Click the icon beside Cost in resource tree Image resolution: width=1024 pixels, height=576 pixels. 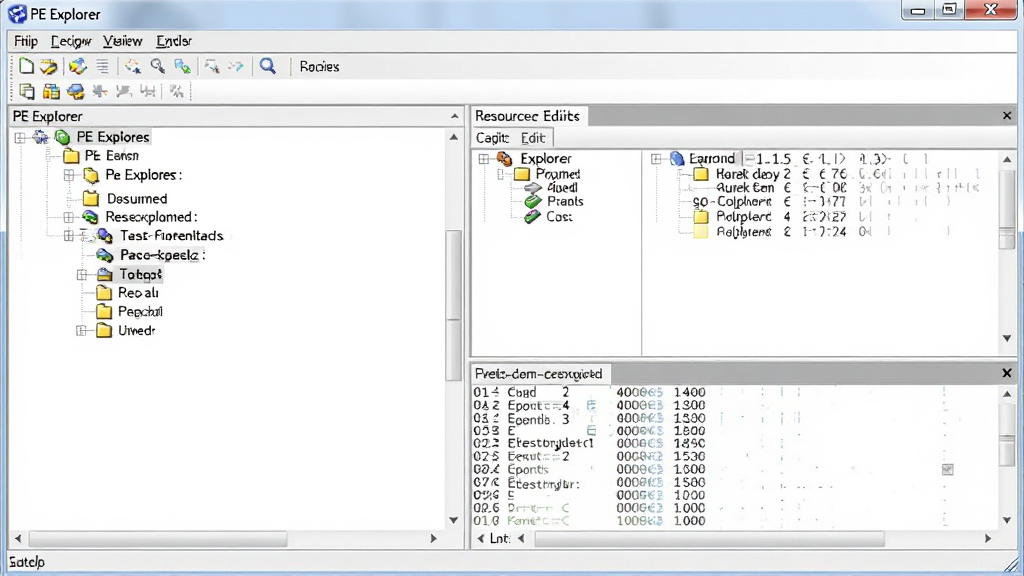point(533,216)
